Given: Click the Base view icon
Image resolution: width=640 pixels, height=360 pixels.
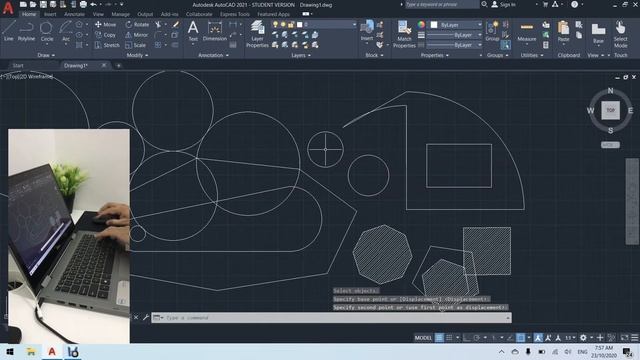Looking at the screenshot, I should 598,33.
